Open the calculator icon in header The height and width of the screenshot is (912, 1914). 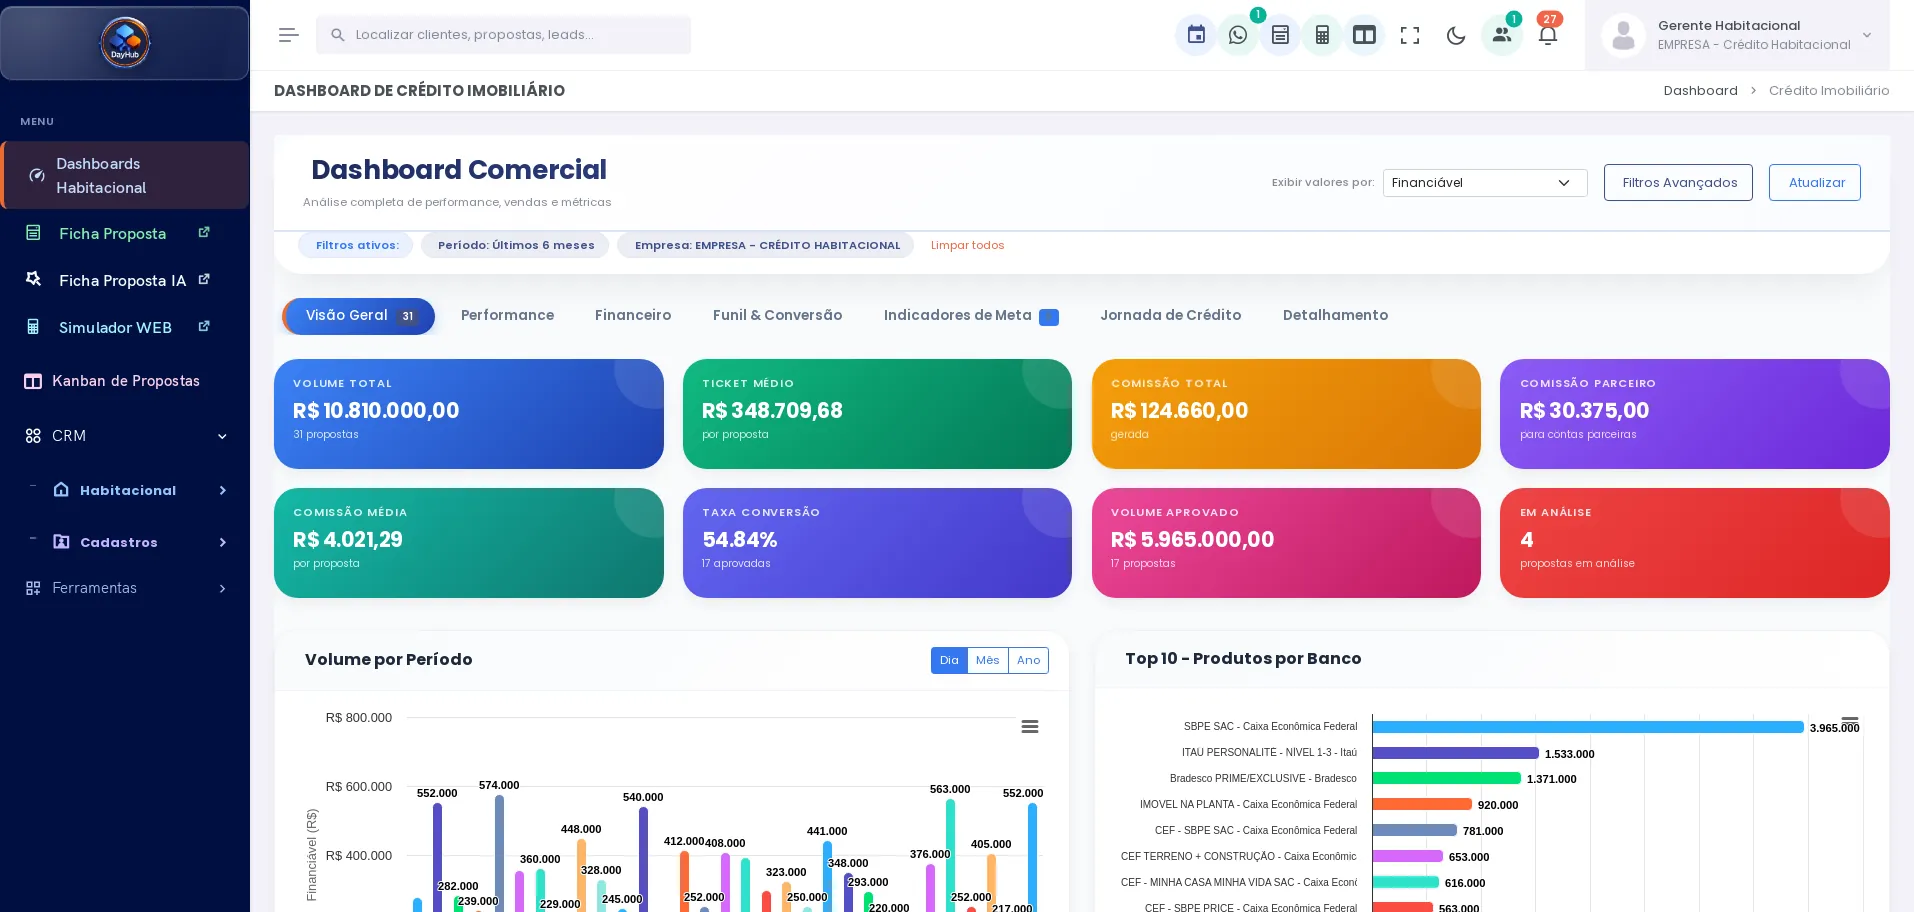(x=1322, y=35)
